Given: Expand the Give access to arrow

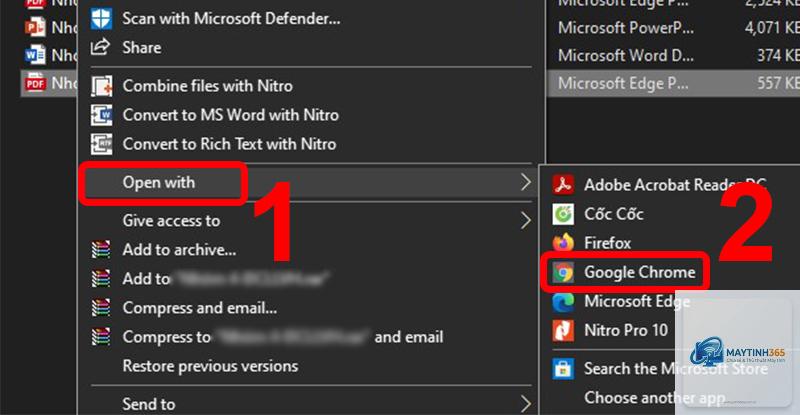Looking at the screenshot, I should [x=526, y=221].
